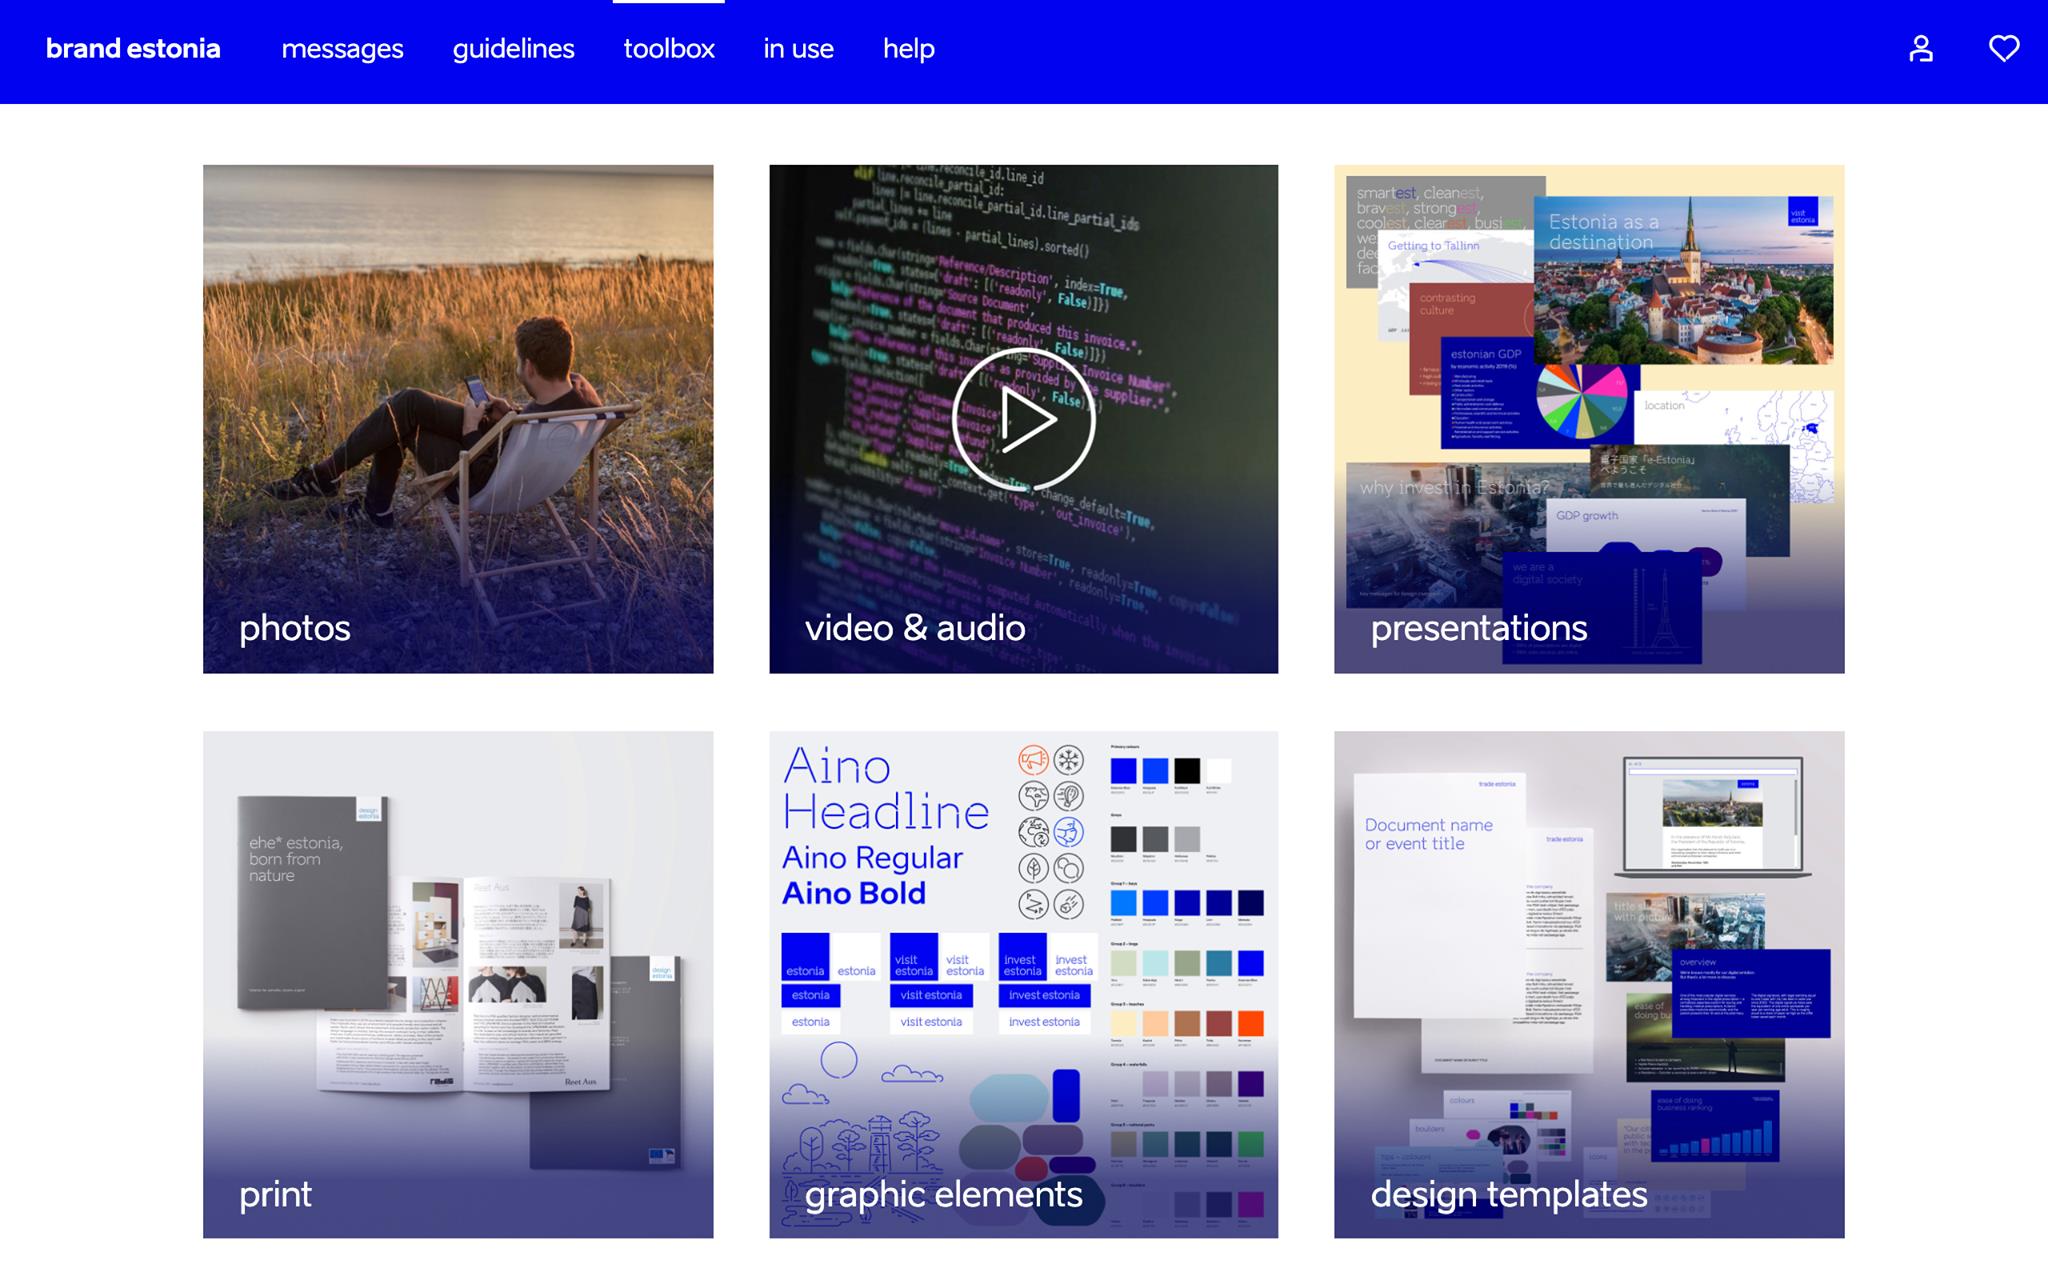This screenshot has width=2048, height=1280.
Task: Open the photos category tile
Action: point(458,419)
